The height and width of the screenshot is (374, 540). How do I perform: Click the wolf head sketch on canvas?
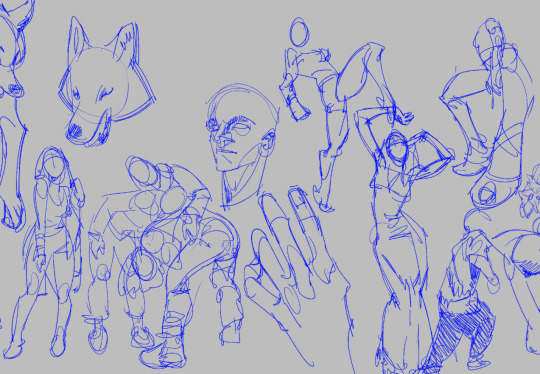pyautogui.click(x=107, y=82)
